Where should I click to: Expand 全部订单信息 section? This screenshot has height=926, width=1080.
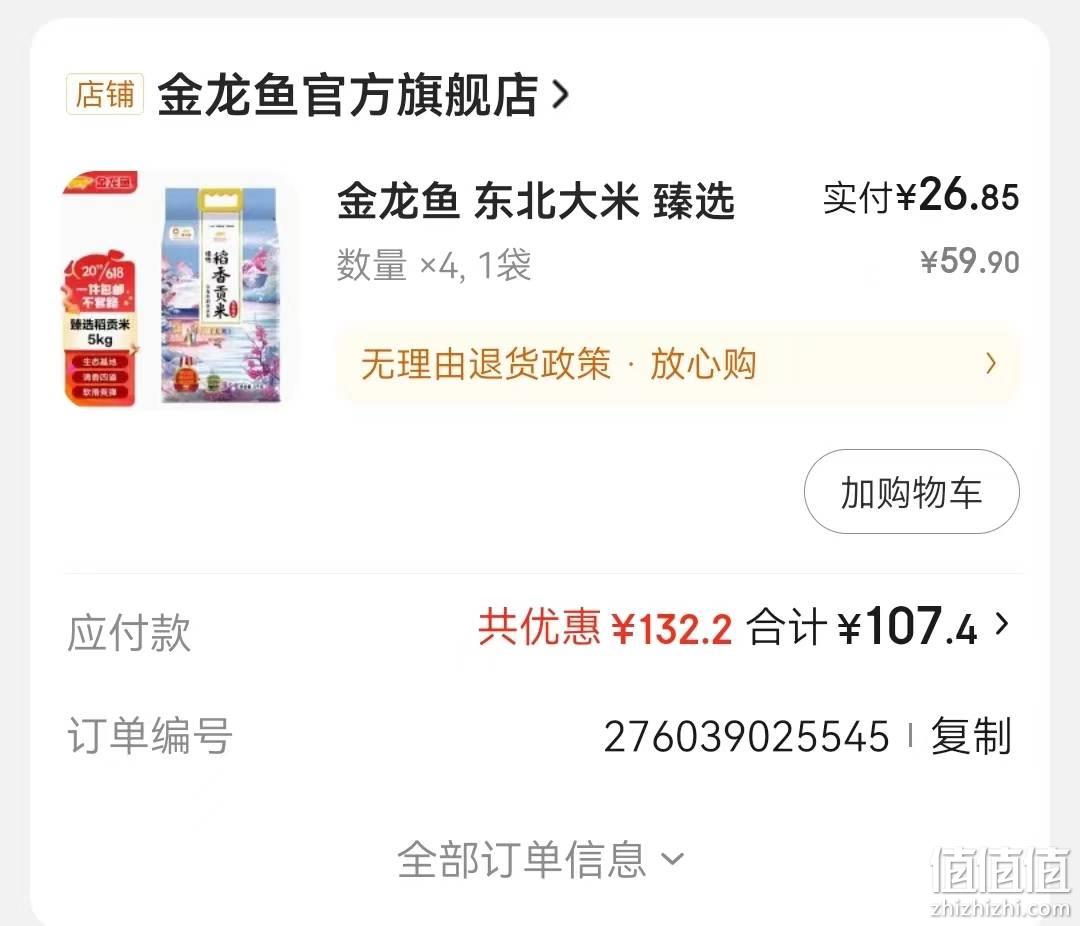pyautogui.click(x=541, y=859)
